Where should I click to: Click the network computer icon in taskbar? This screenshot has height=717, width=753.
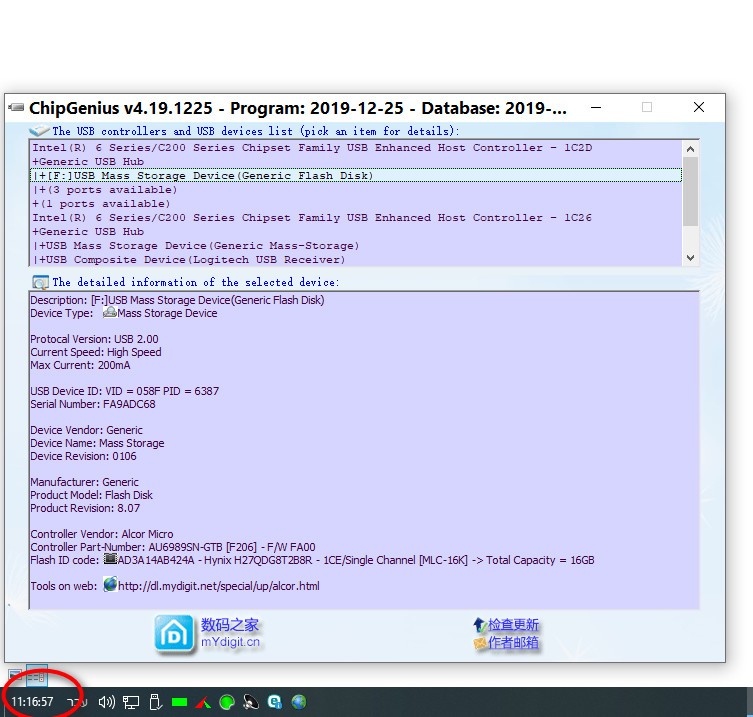tap(131, 702)
